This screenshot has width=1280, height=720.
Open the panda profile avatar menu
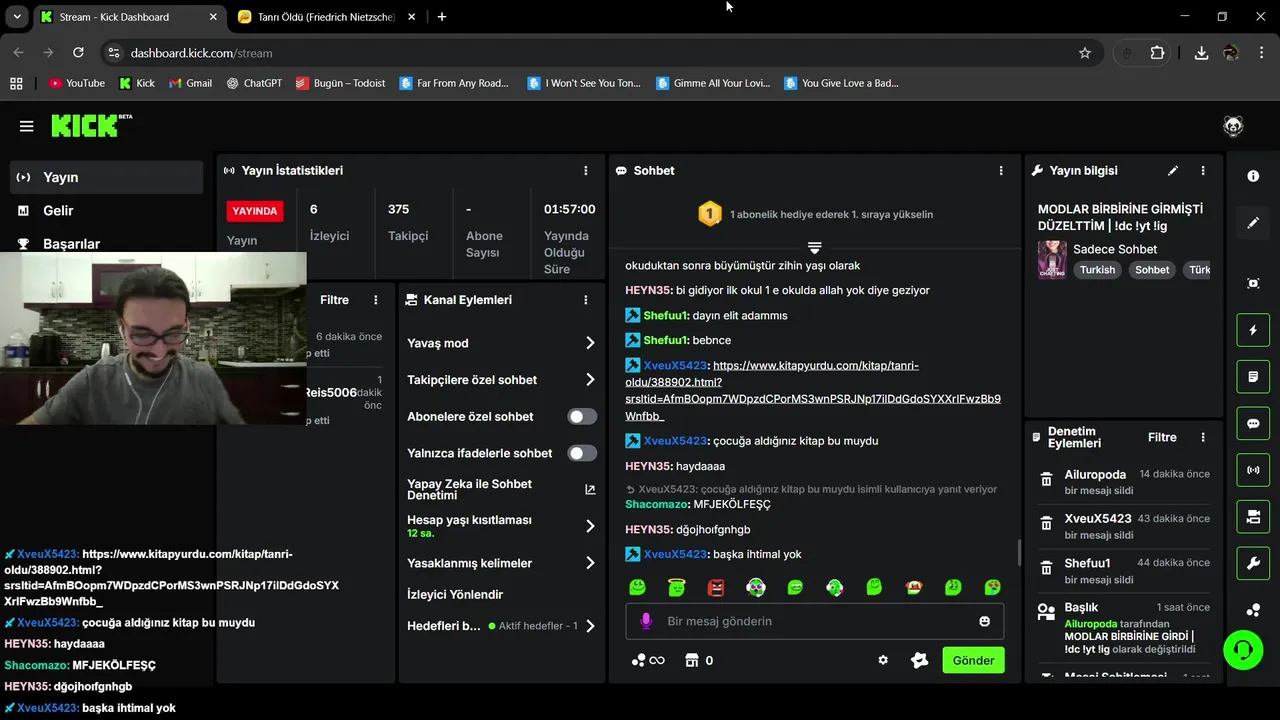pyautogui.click(x=1233, y=126)
